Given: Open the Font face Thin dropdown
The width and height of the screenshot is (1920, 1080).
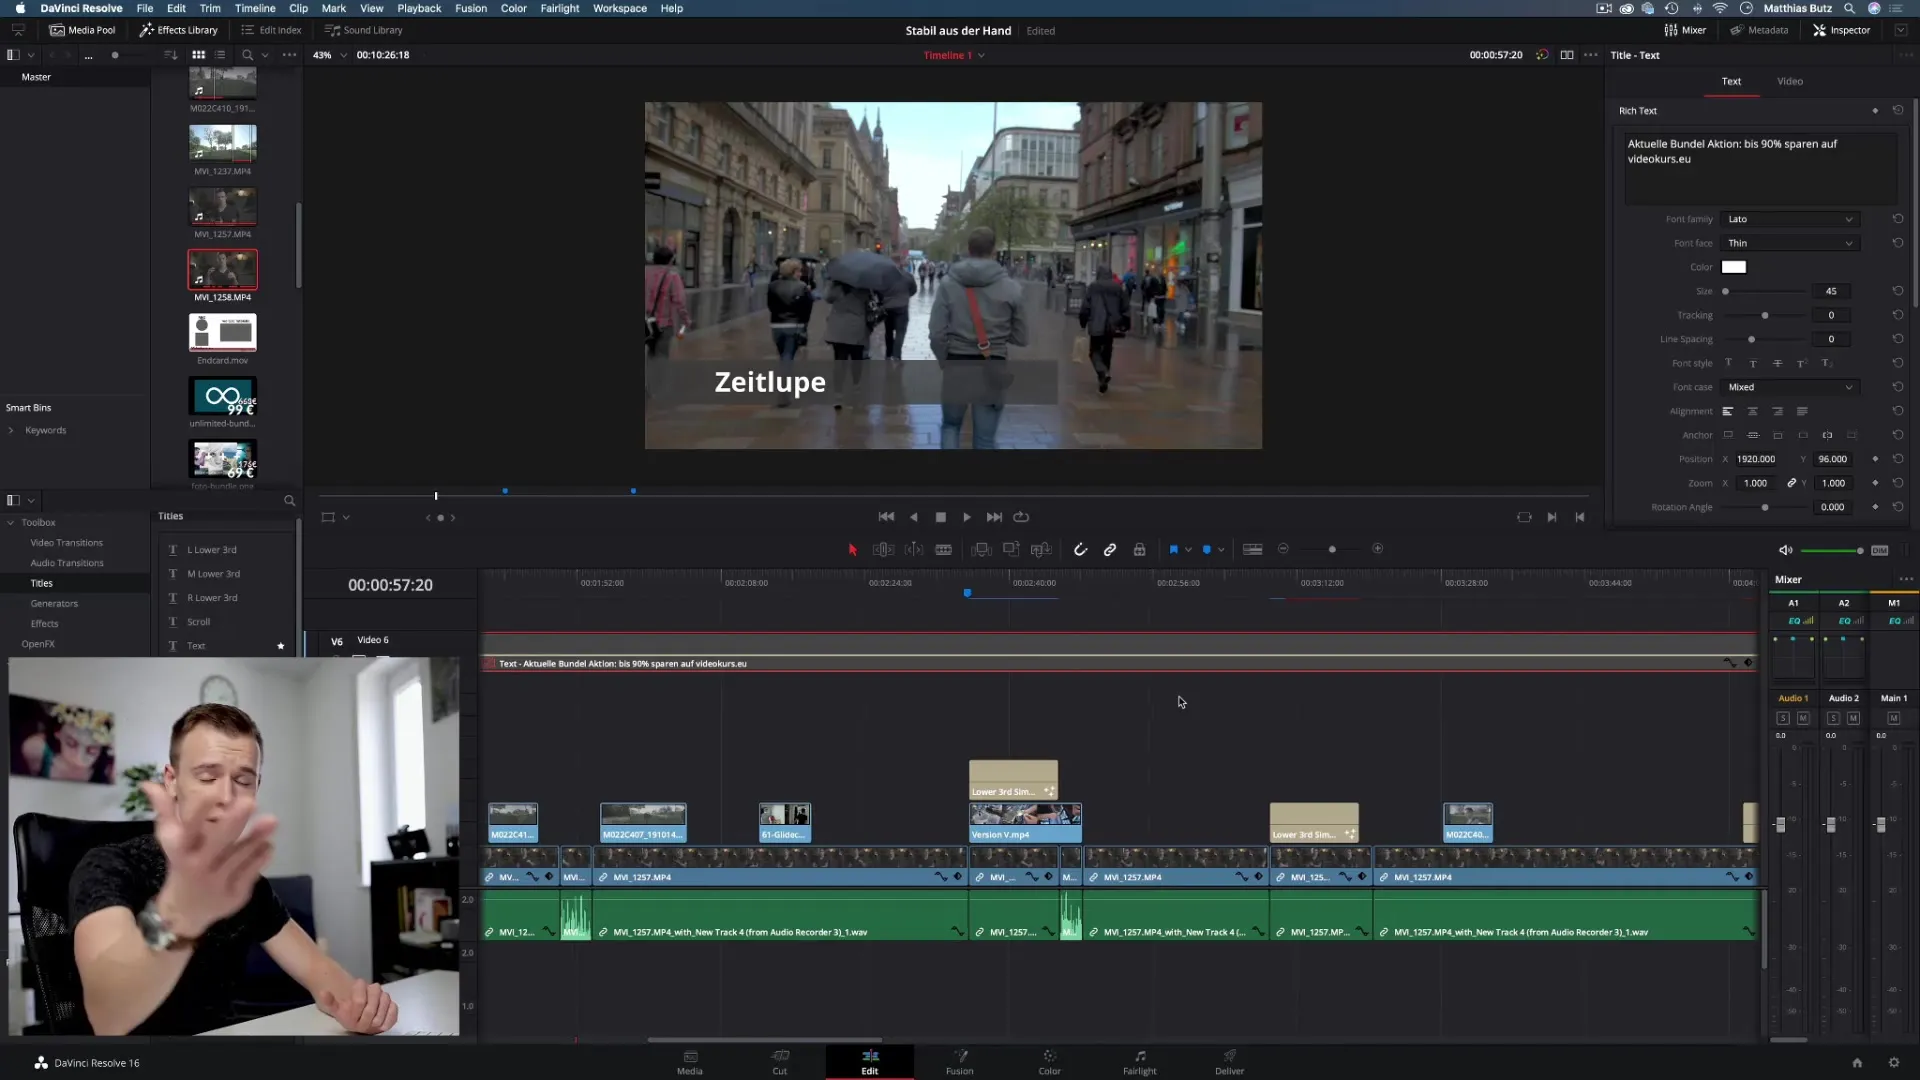Looking at the screenshot, I should click(x=1790, y=243).
